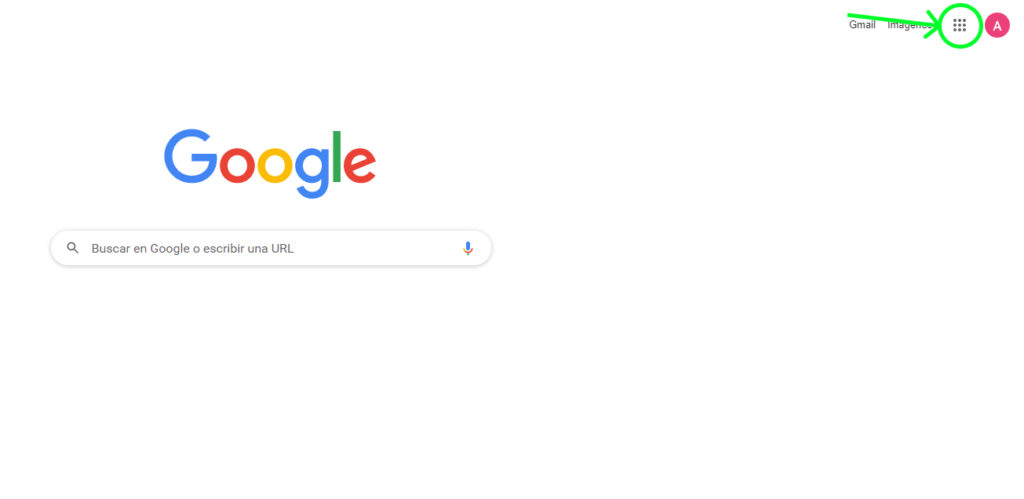1024x499 pixels.
Task: Click the first red letter o in the logo
Action: pos(237,165)
